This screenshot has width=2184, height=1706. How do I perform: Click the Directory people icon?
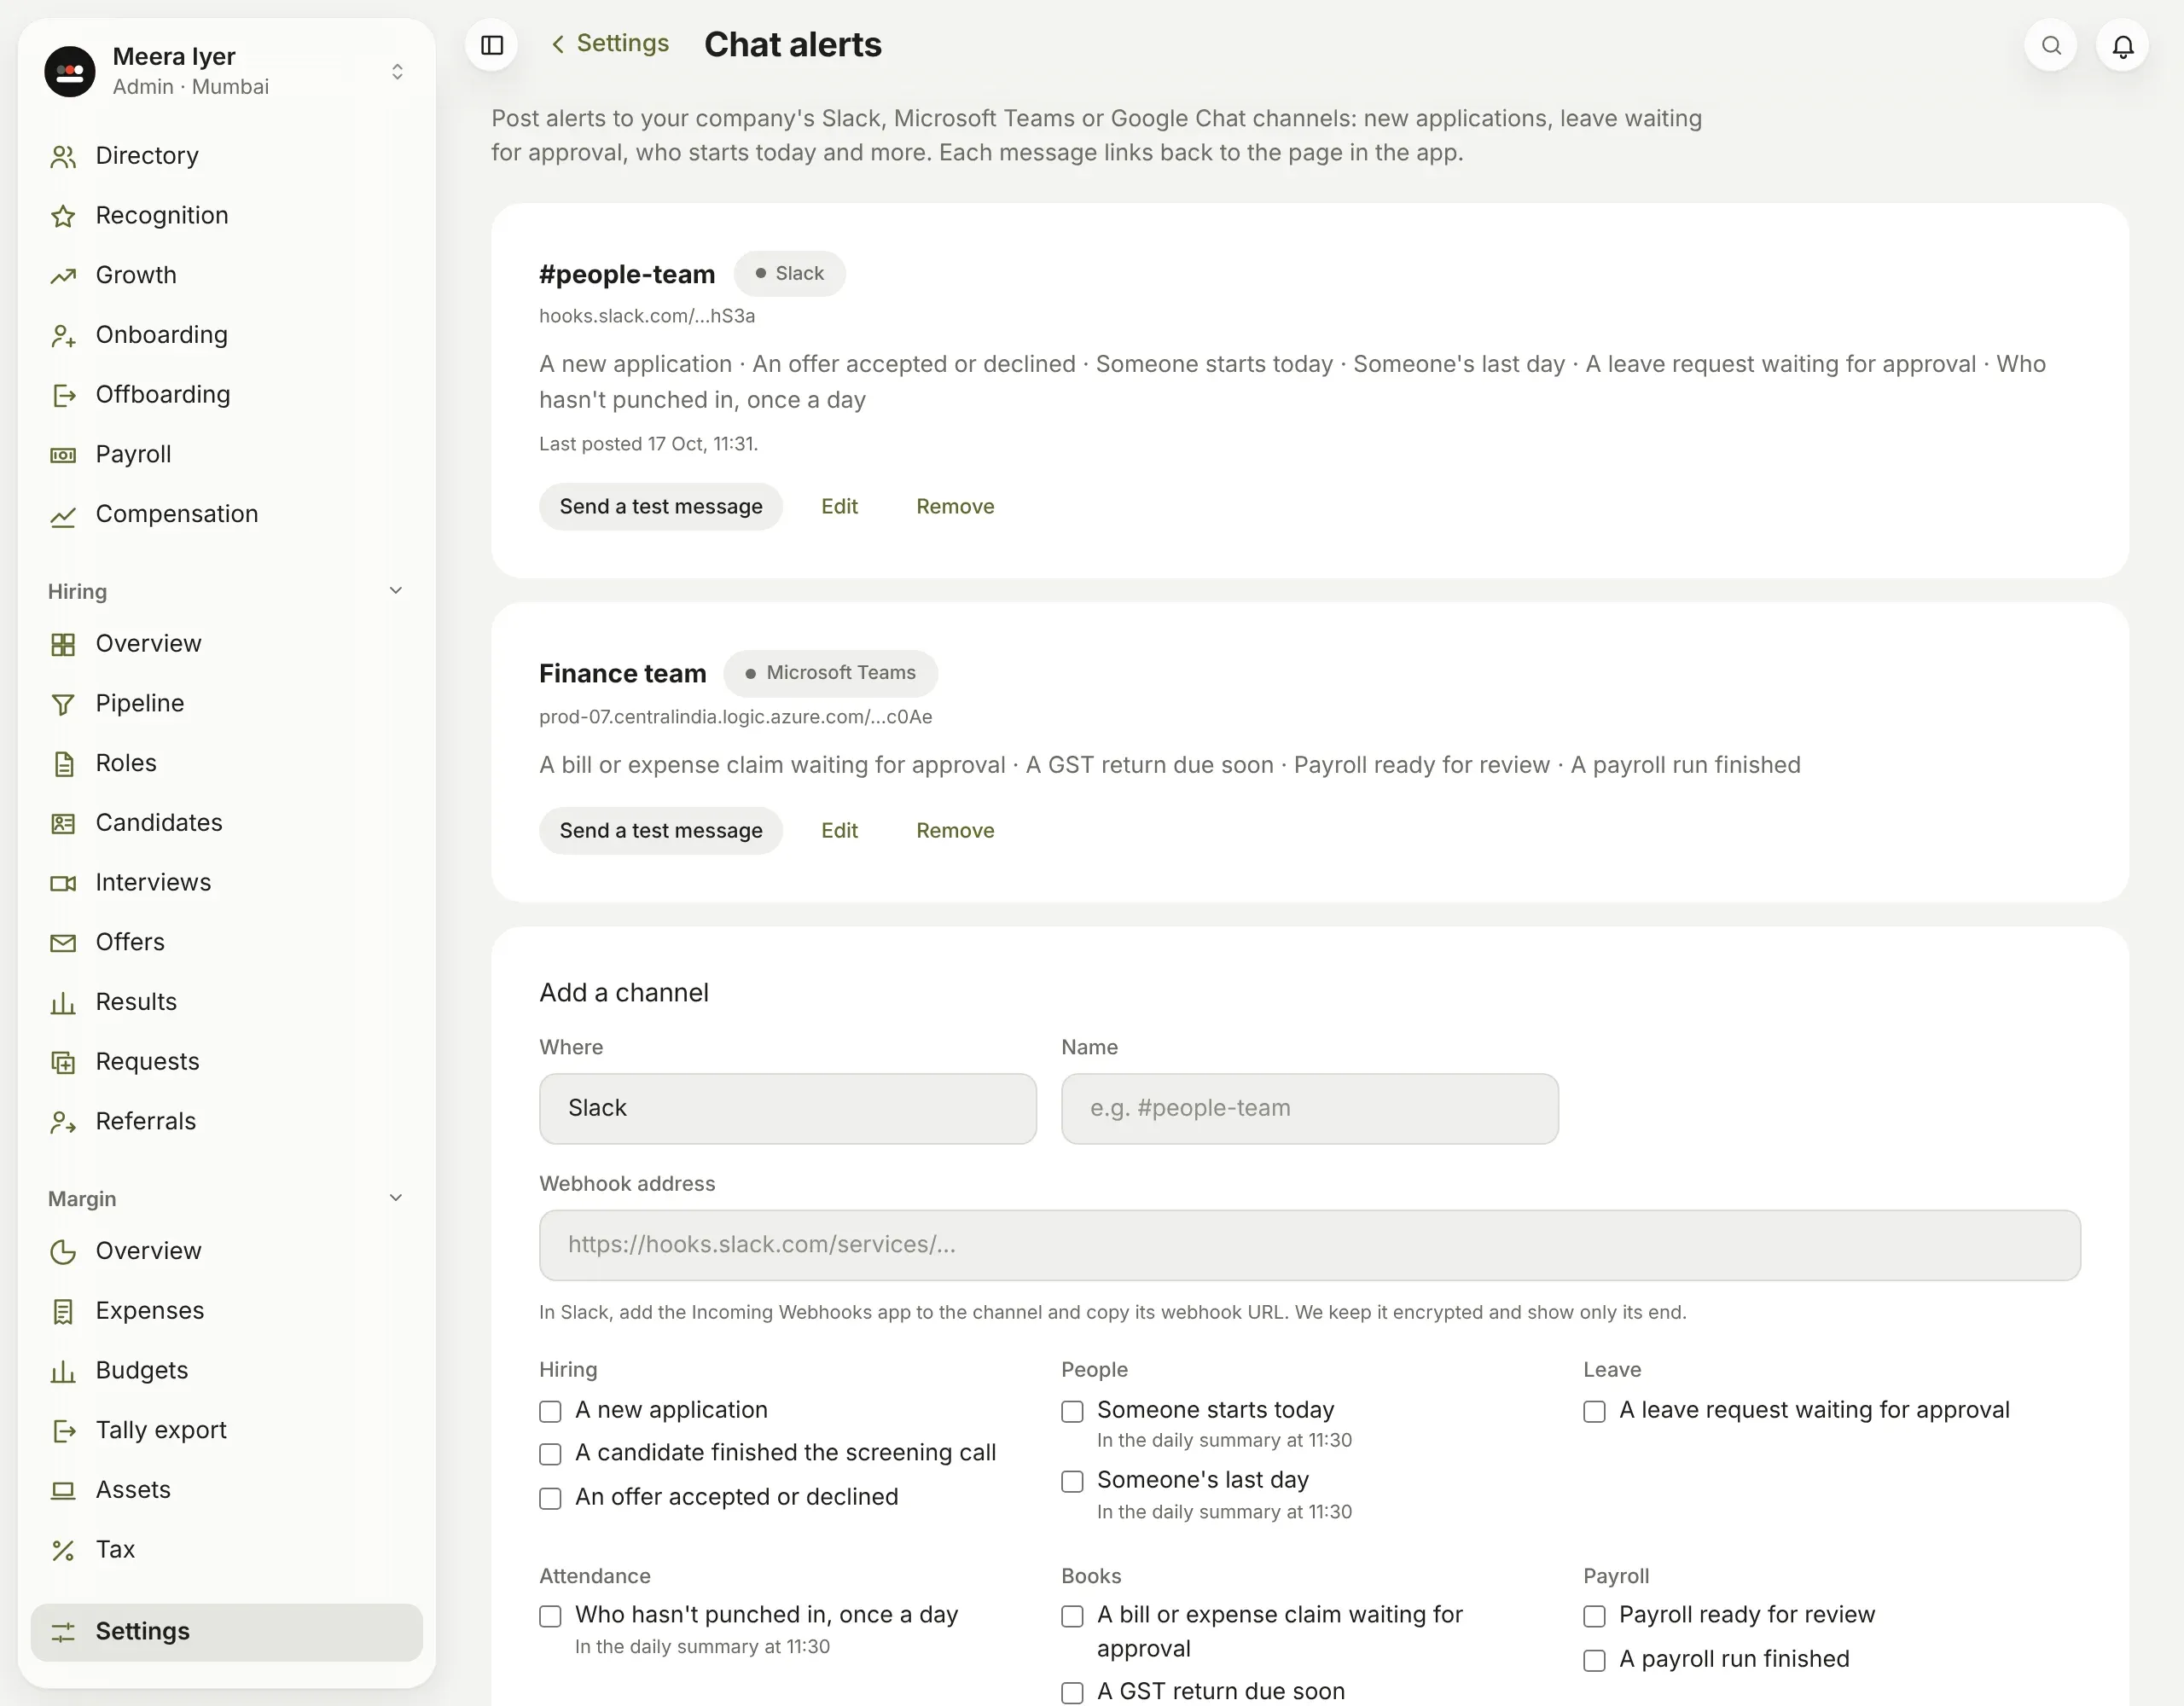[x=63, y=156]
